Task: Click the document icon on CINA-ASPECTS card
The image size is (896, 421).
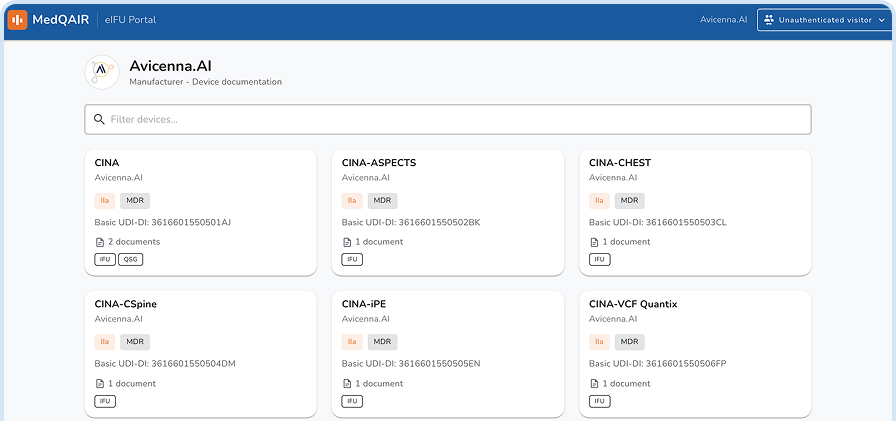Action: tap(347, 242)
